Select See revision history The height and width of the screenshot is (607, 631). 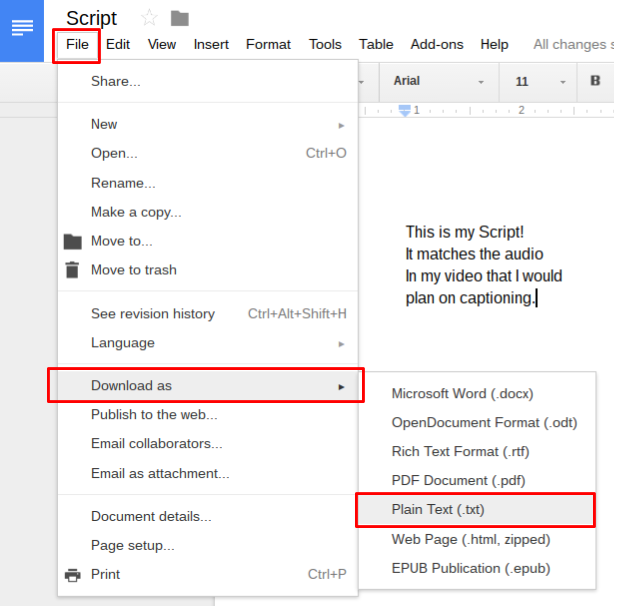point(208,314)
